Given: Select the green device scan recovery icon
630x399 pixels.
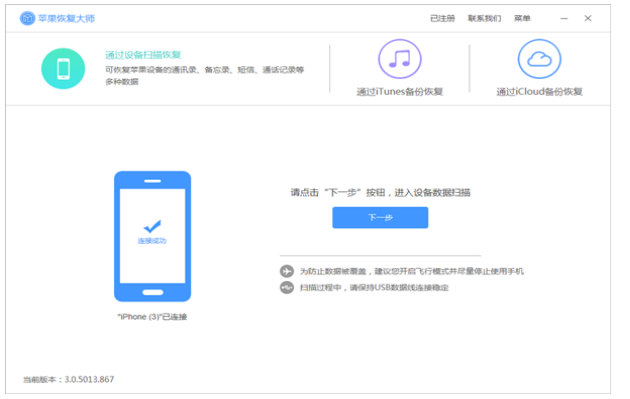Looking at the screenshot, I should (x=63, y=68).
